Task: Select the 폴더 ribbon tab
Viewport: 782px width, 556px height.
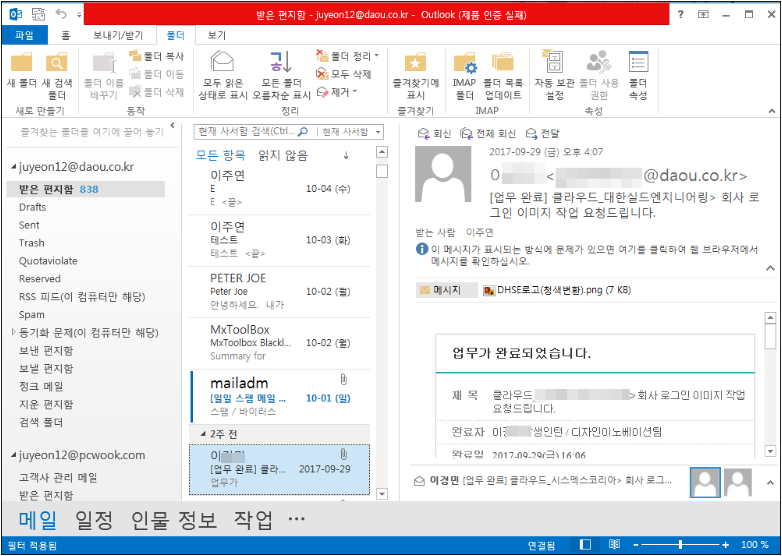Action: pyautogui.click(x=176, y=35)
